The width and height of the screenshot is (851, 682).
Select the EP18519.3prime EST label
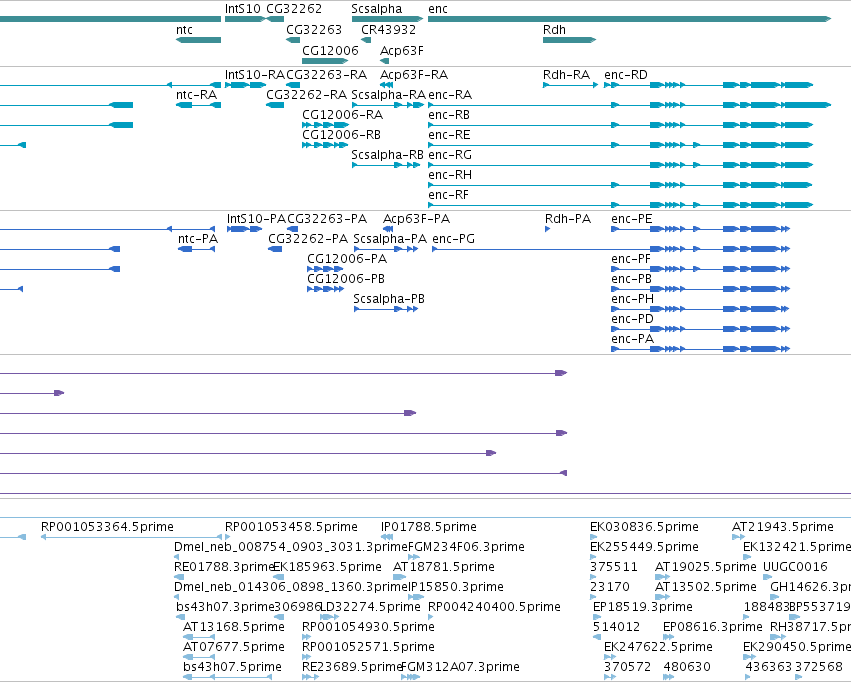pyautogui.click(x=643, y=607)
